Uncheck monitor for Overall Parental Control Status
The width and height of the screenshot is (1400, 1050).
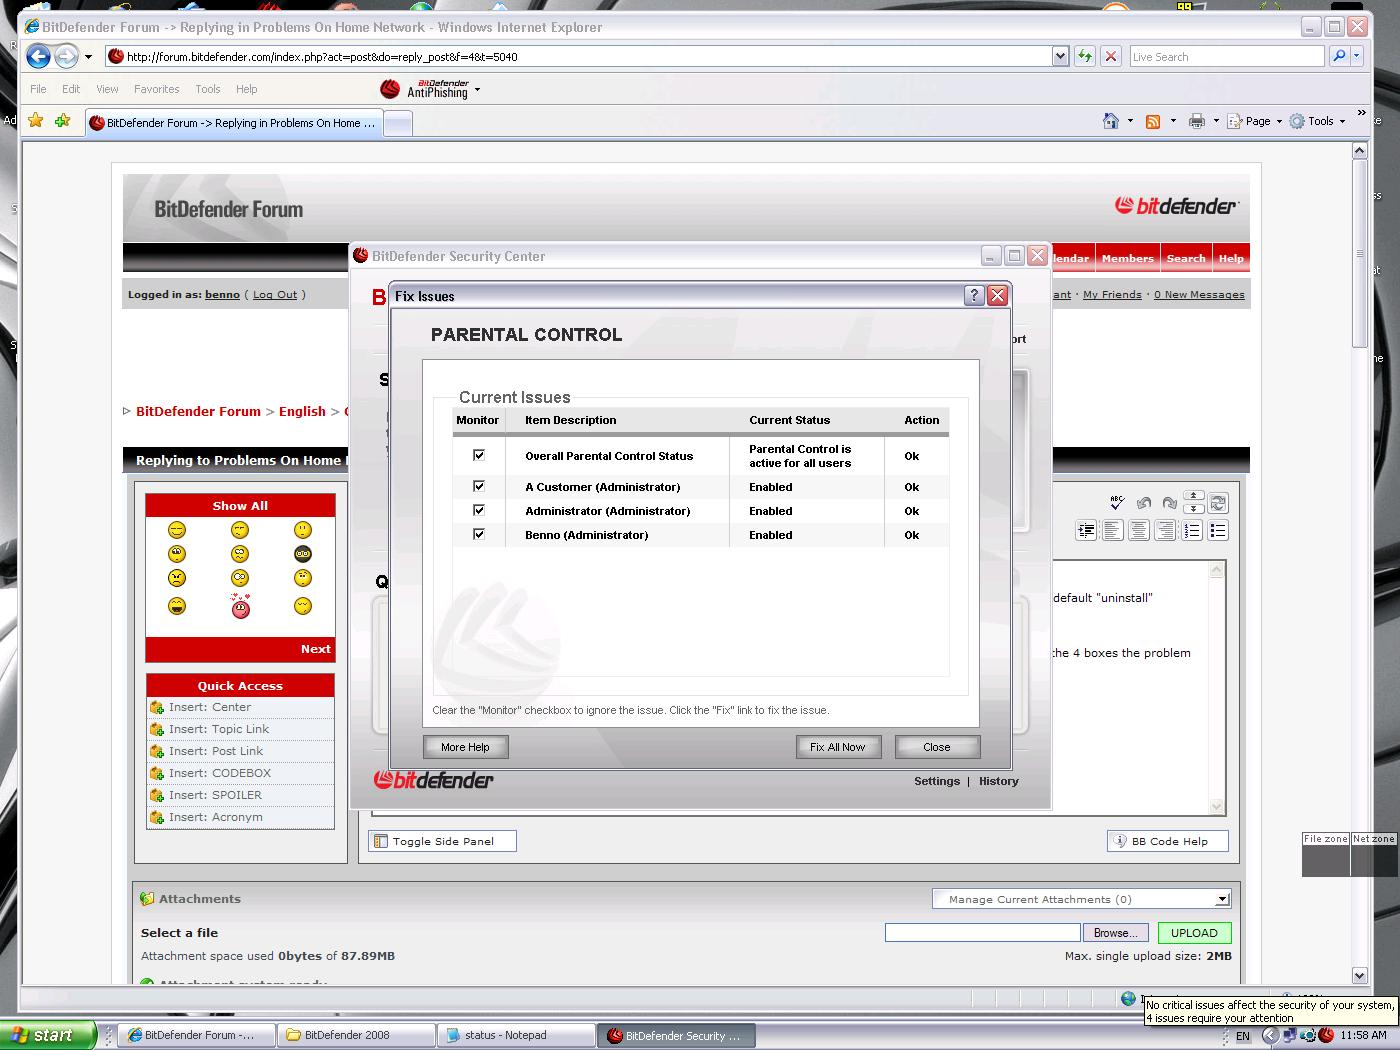(x=479, y=455)
